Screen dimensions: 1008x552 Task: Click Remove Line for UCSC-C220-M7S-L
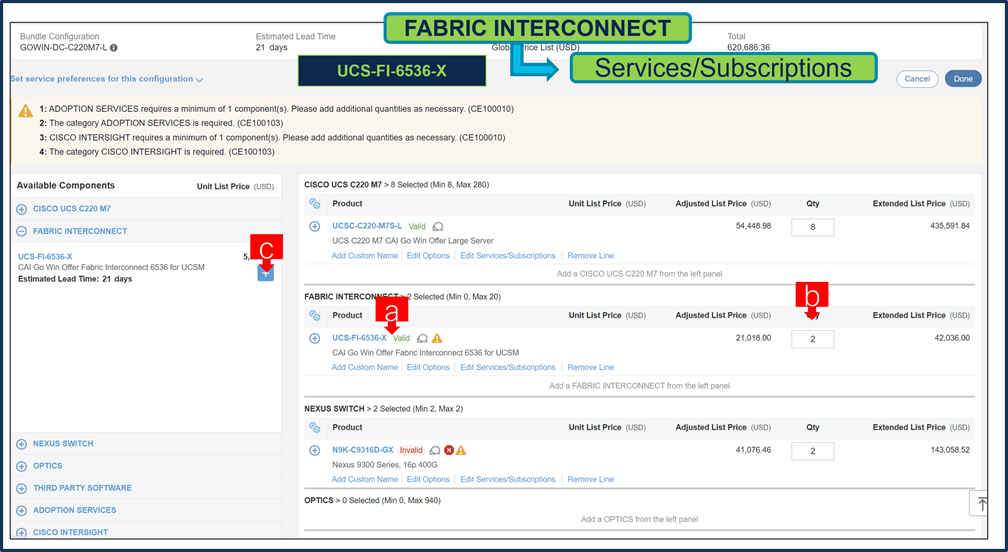click(x=591, y=256)
